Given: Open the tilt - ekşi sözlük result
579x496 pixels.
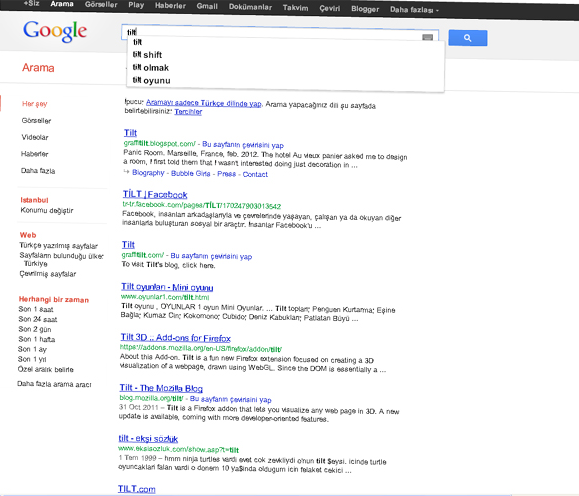Looking at the screenshot, I should [148, 438].
